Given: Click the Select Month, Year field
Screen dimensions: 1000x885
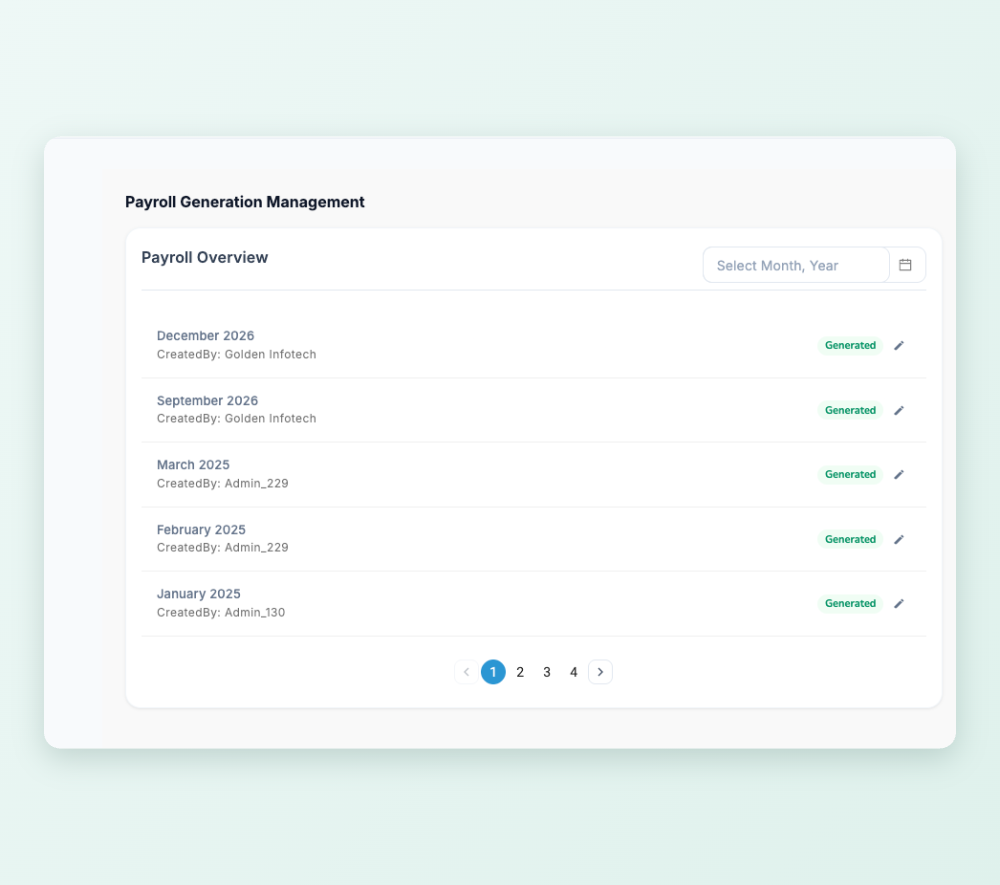Looking at the screenshot, I should point(796,265).
